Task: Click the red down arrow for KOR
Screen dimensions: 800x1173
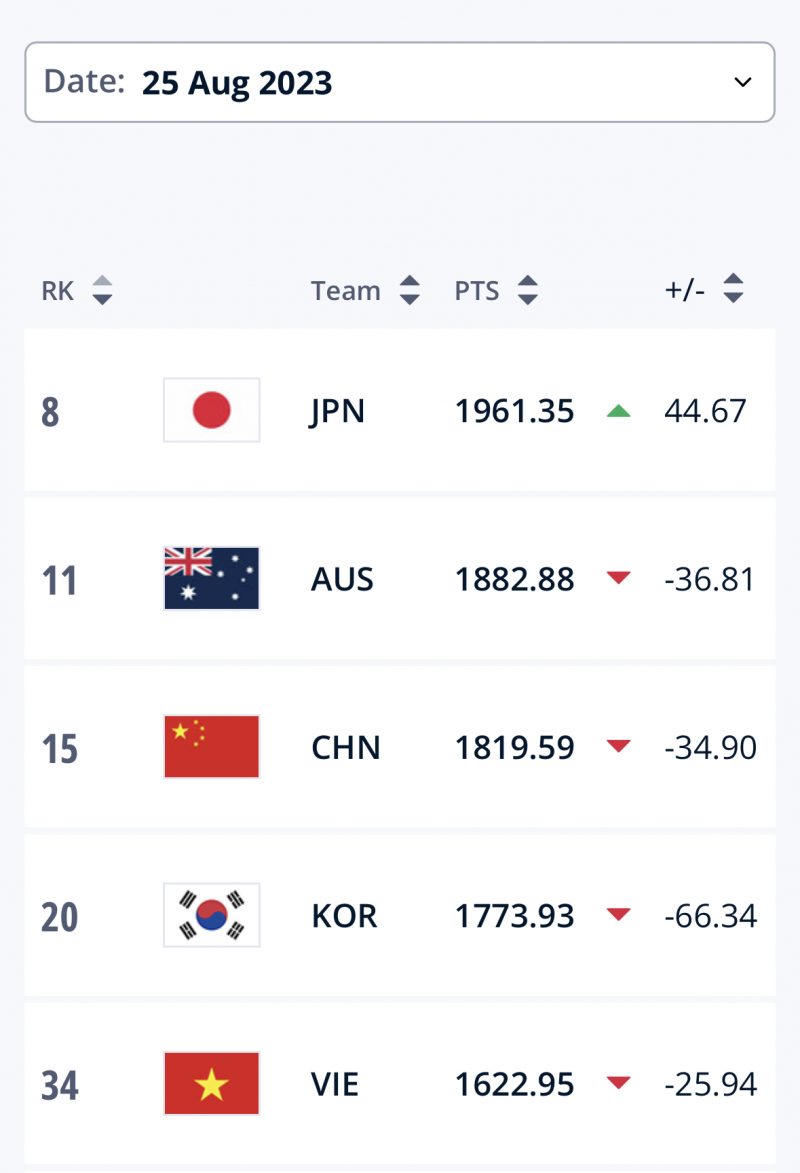Action: [619, 914]
